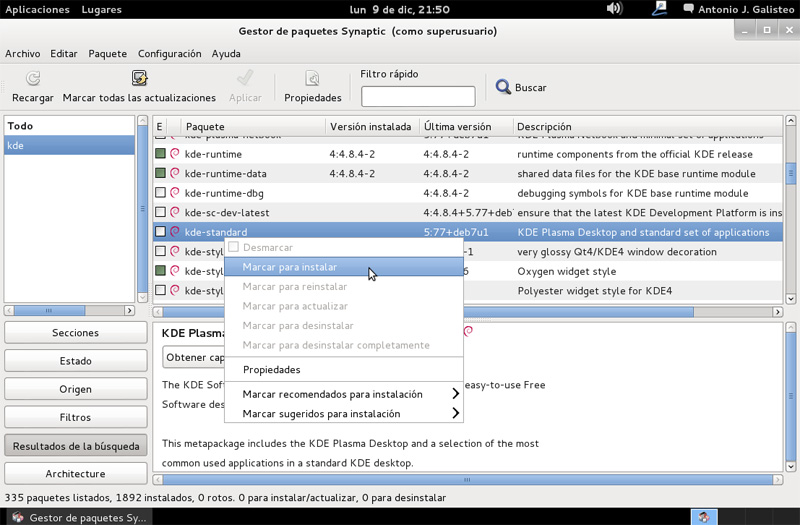
Task: Click the Paquete column header
Action: [x=253, y=126]
